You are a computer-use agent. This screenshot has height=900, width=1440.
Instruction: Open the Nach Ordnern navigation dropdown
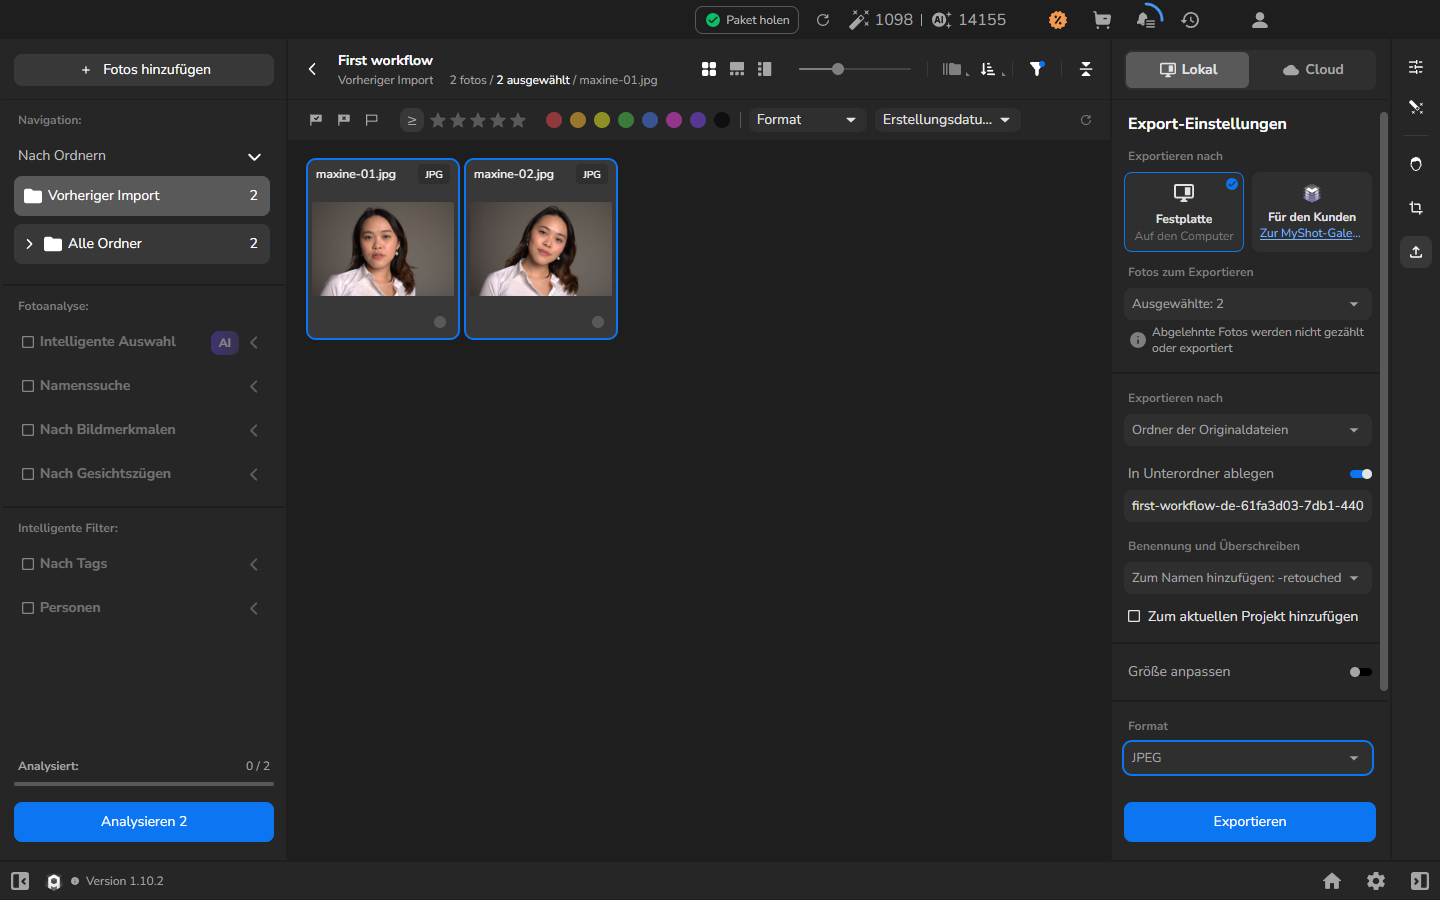(140, 156)
